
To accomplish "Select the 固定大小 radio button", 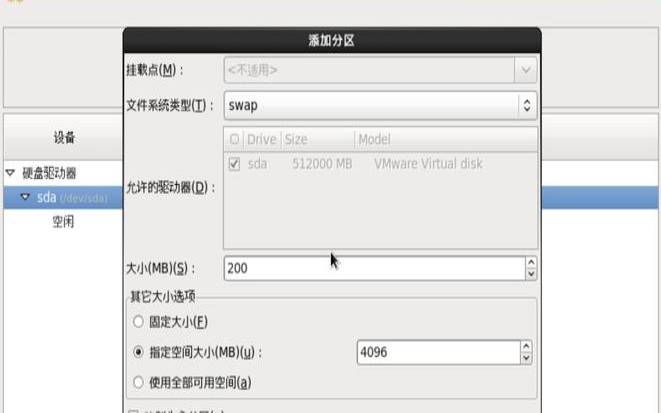I will pyautogui.click(x=138, y=322).
